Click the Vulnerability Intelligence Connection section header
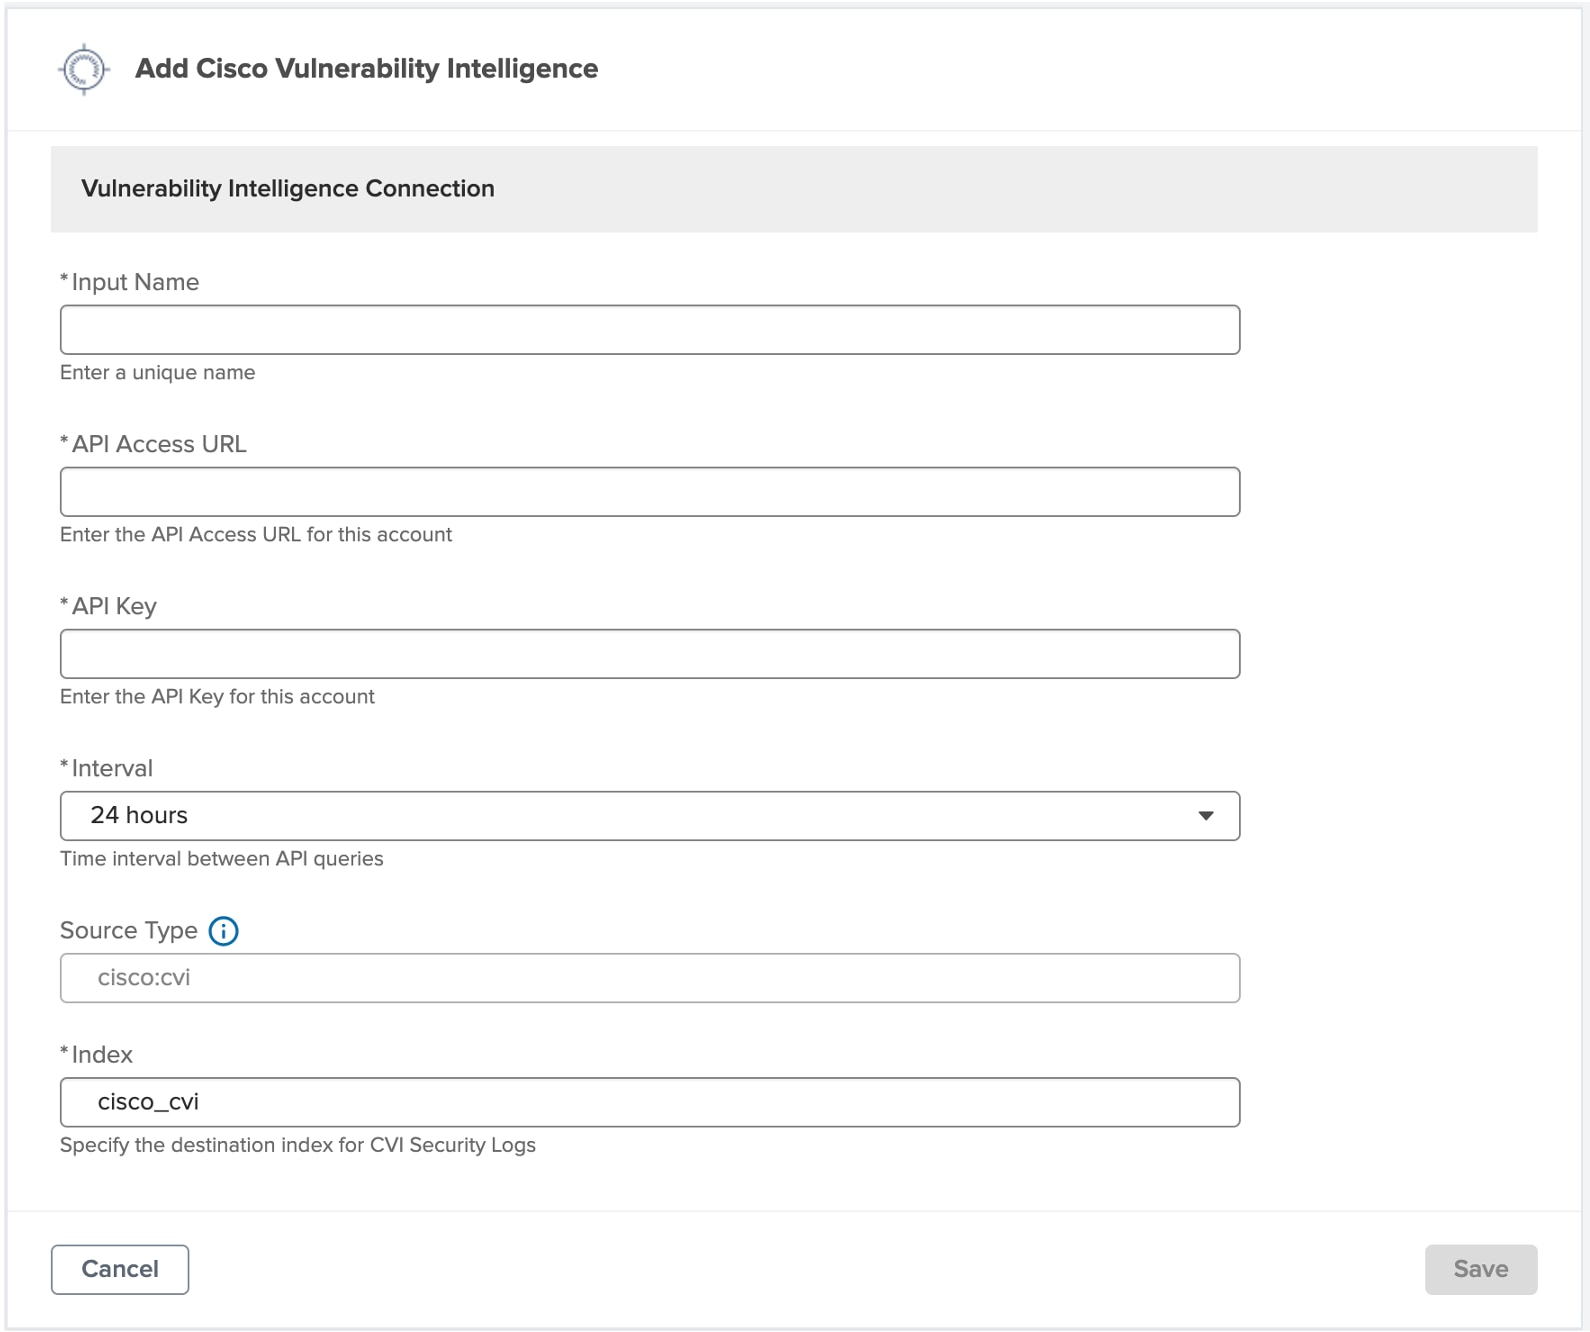 click(288, 189)
